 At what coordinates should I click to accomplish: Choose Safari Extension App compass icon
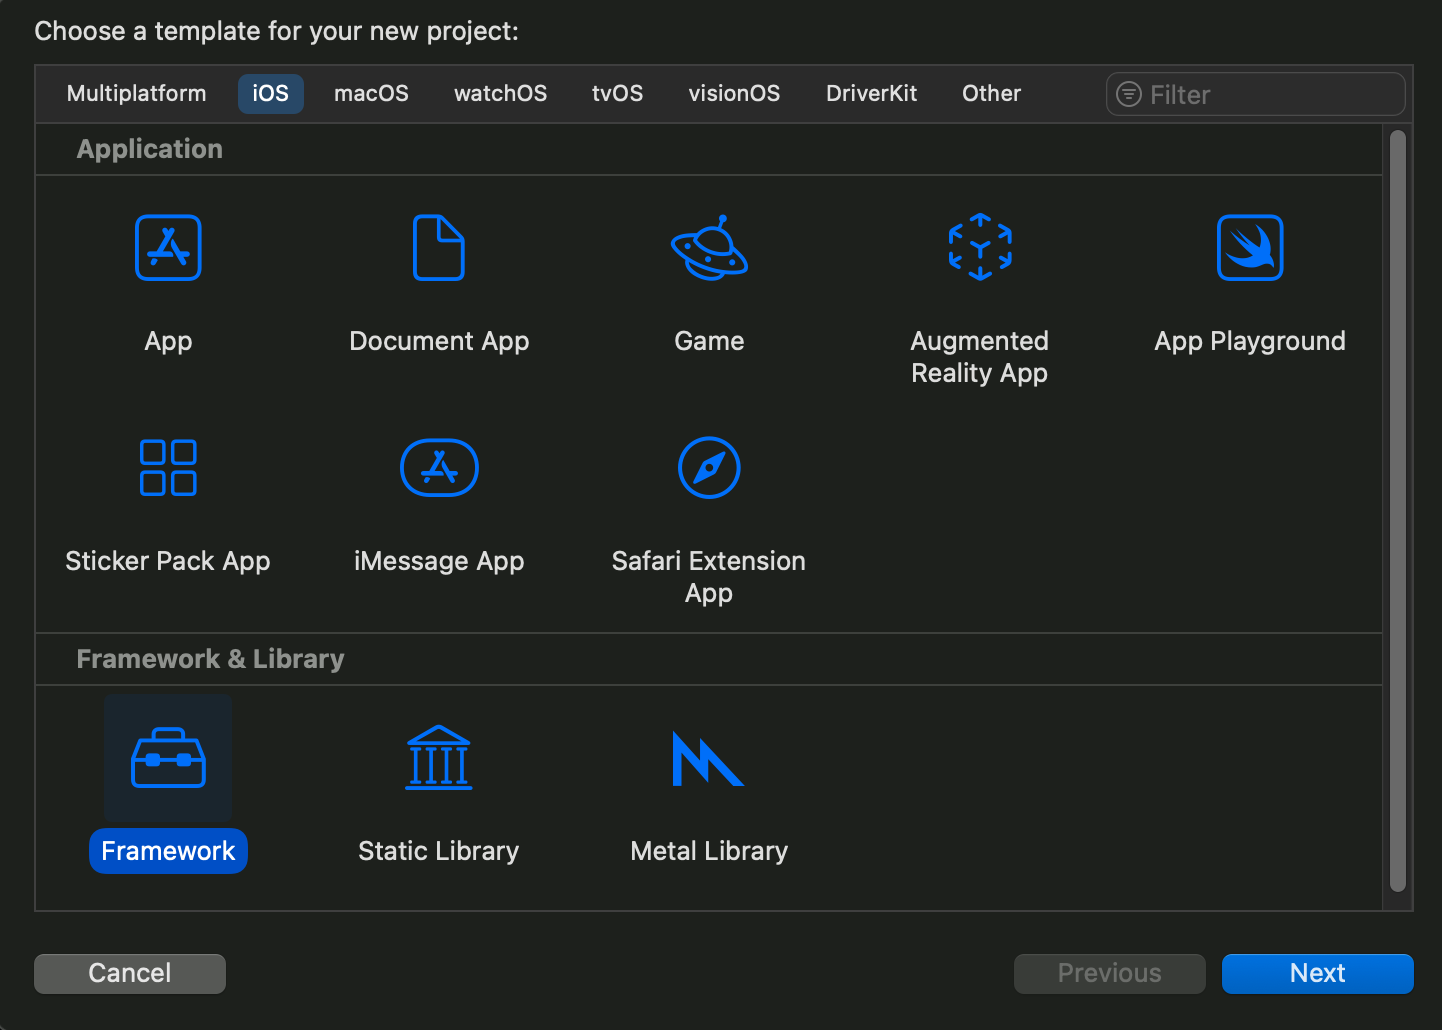point(709,468)
